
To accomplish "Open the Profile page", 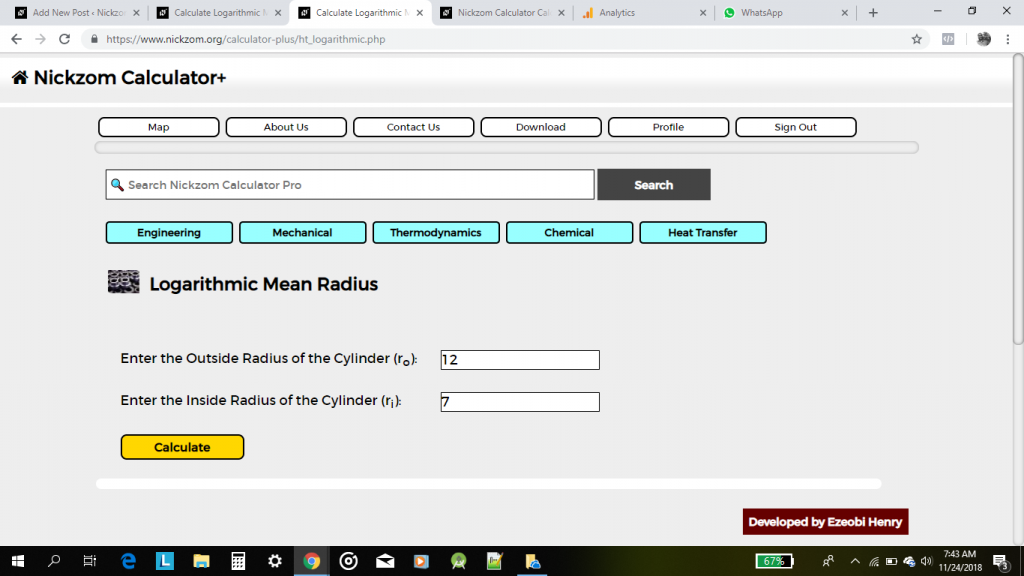I will pyautogui.click(x=668, y=127).
